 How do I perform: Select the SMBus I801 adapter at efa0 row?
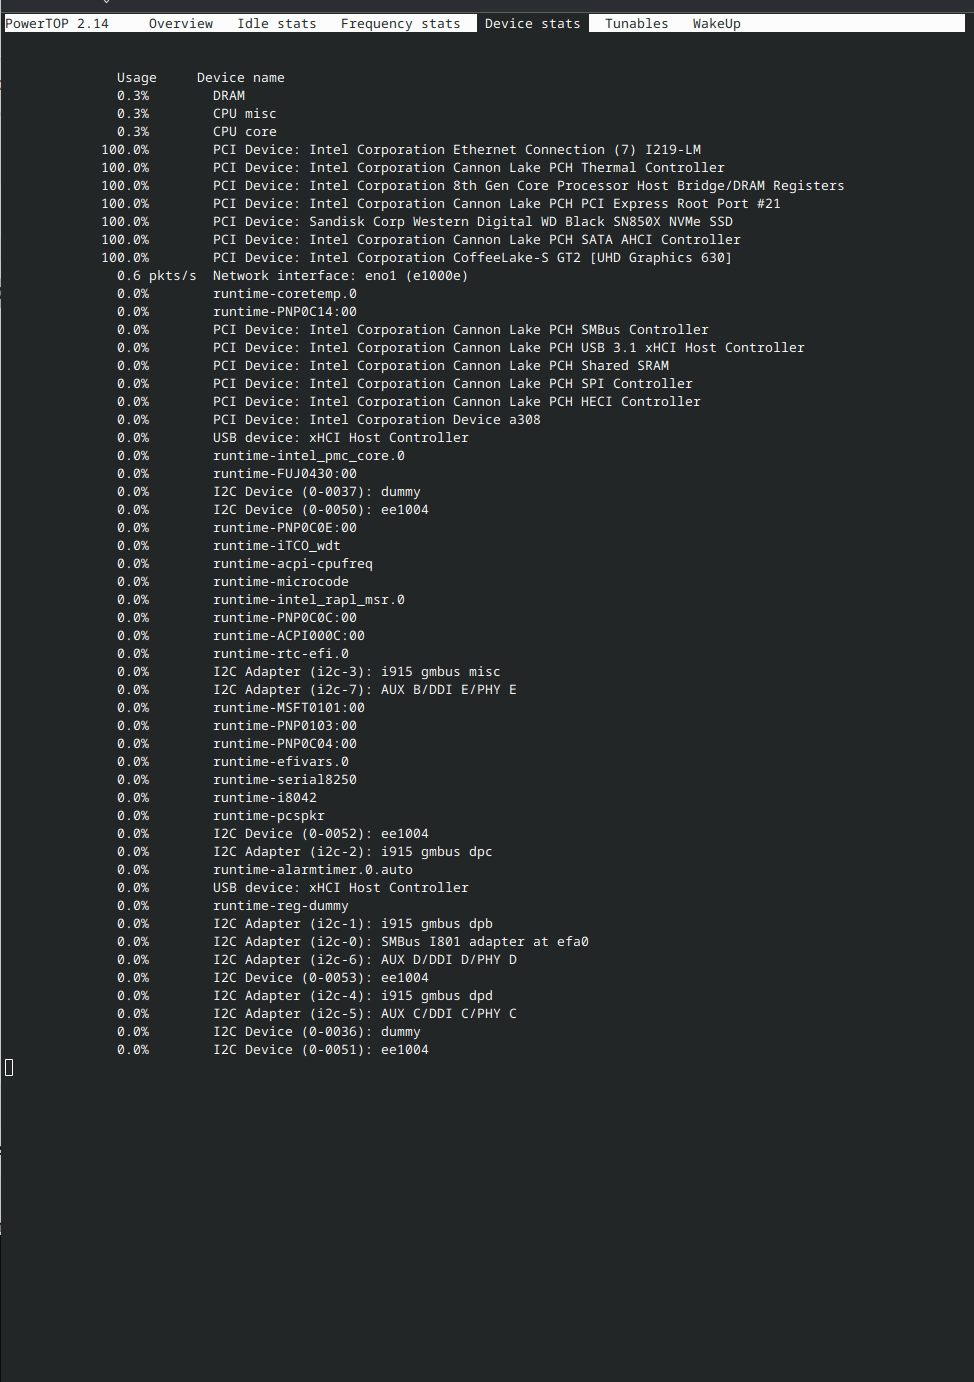(400, 942)
